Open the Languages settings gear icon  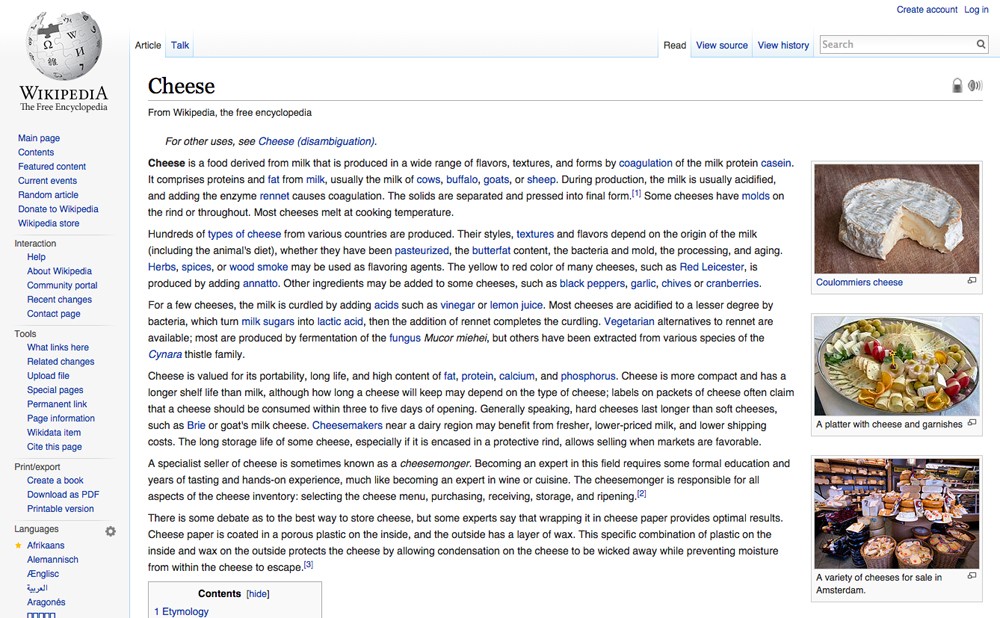110,531
